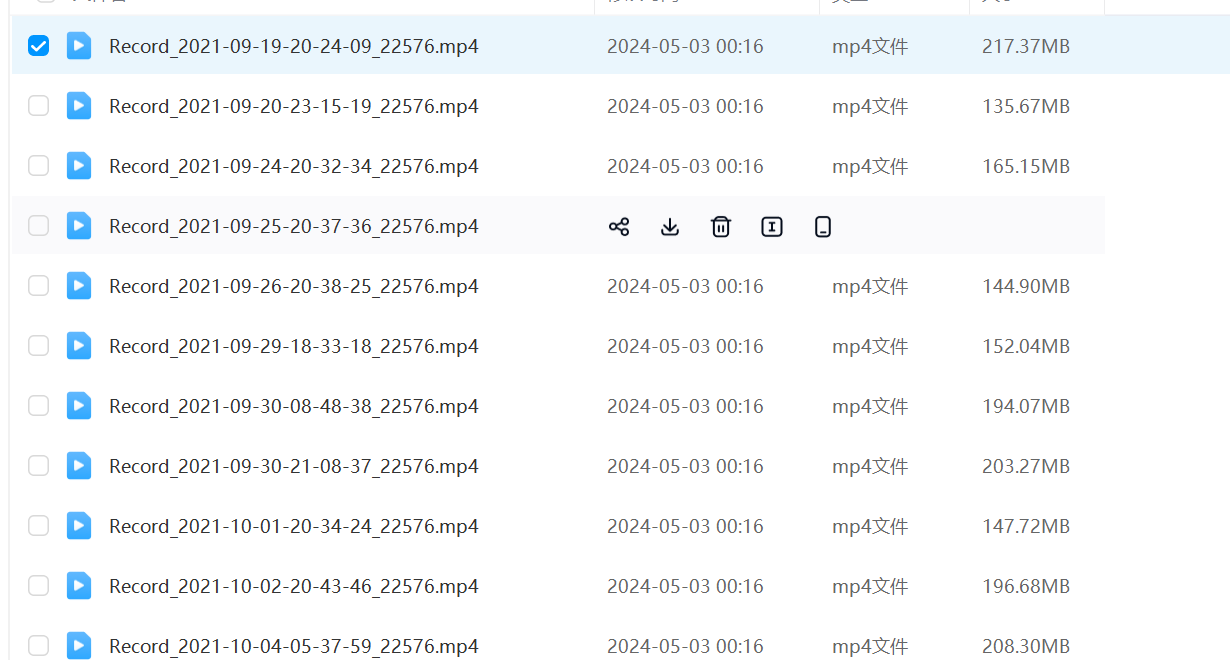The width and height of the screenshot is (1230, 660).
Task: Click the trash icon to delete file
Action: 721,227
